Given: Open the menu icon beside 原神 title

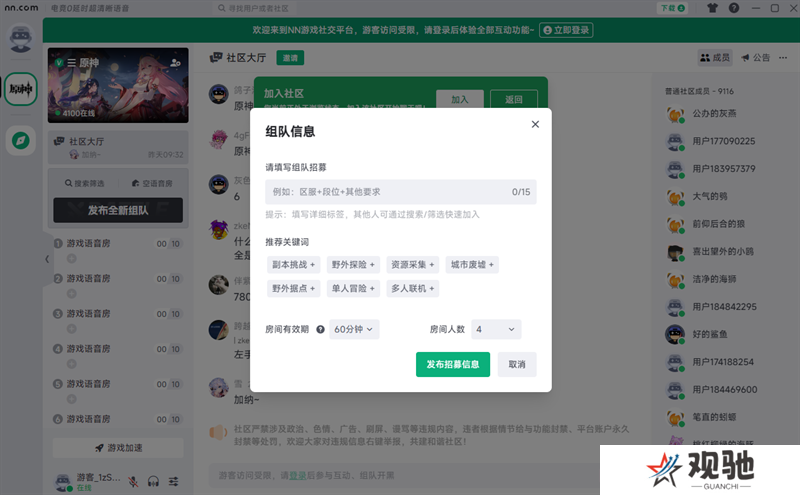Looking at the screenshot, I should click(71, 63).
